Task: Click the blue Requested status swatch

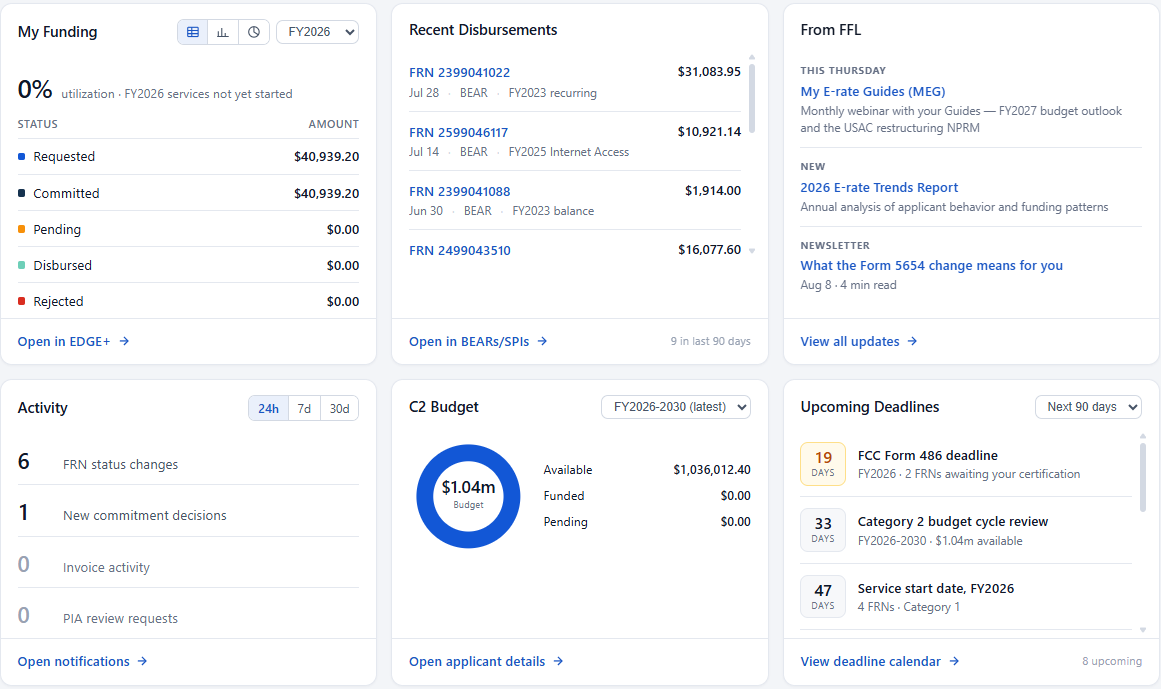Action: click(21, 156)
